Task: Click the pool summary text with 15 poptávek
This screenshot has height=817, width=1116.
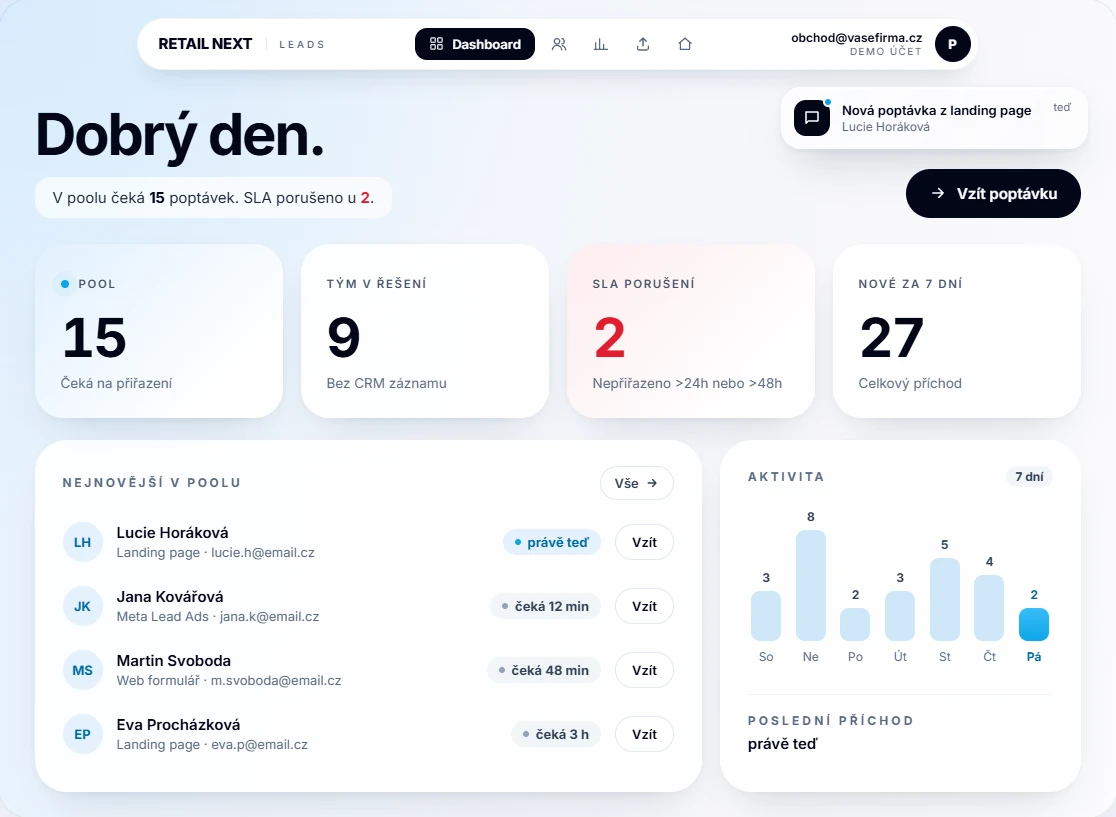Action: point(214,198)
